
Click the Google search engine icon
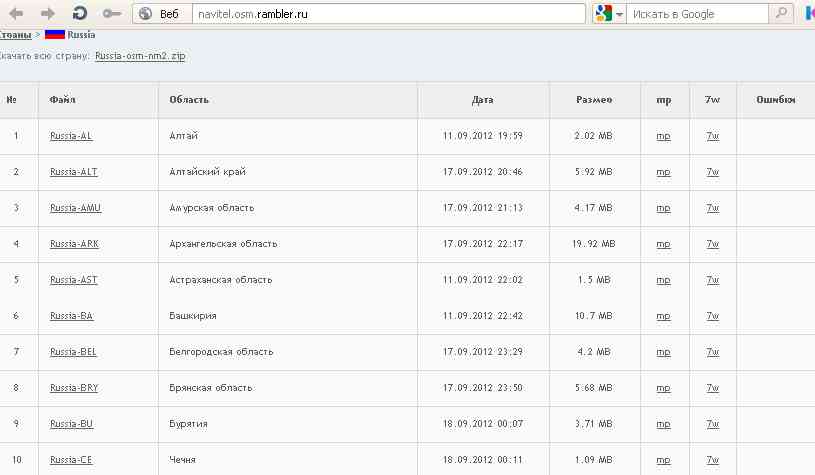tap(602, 14)
